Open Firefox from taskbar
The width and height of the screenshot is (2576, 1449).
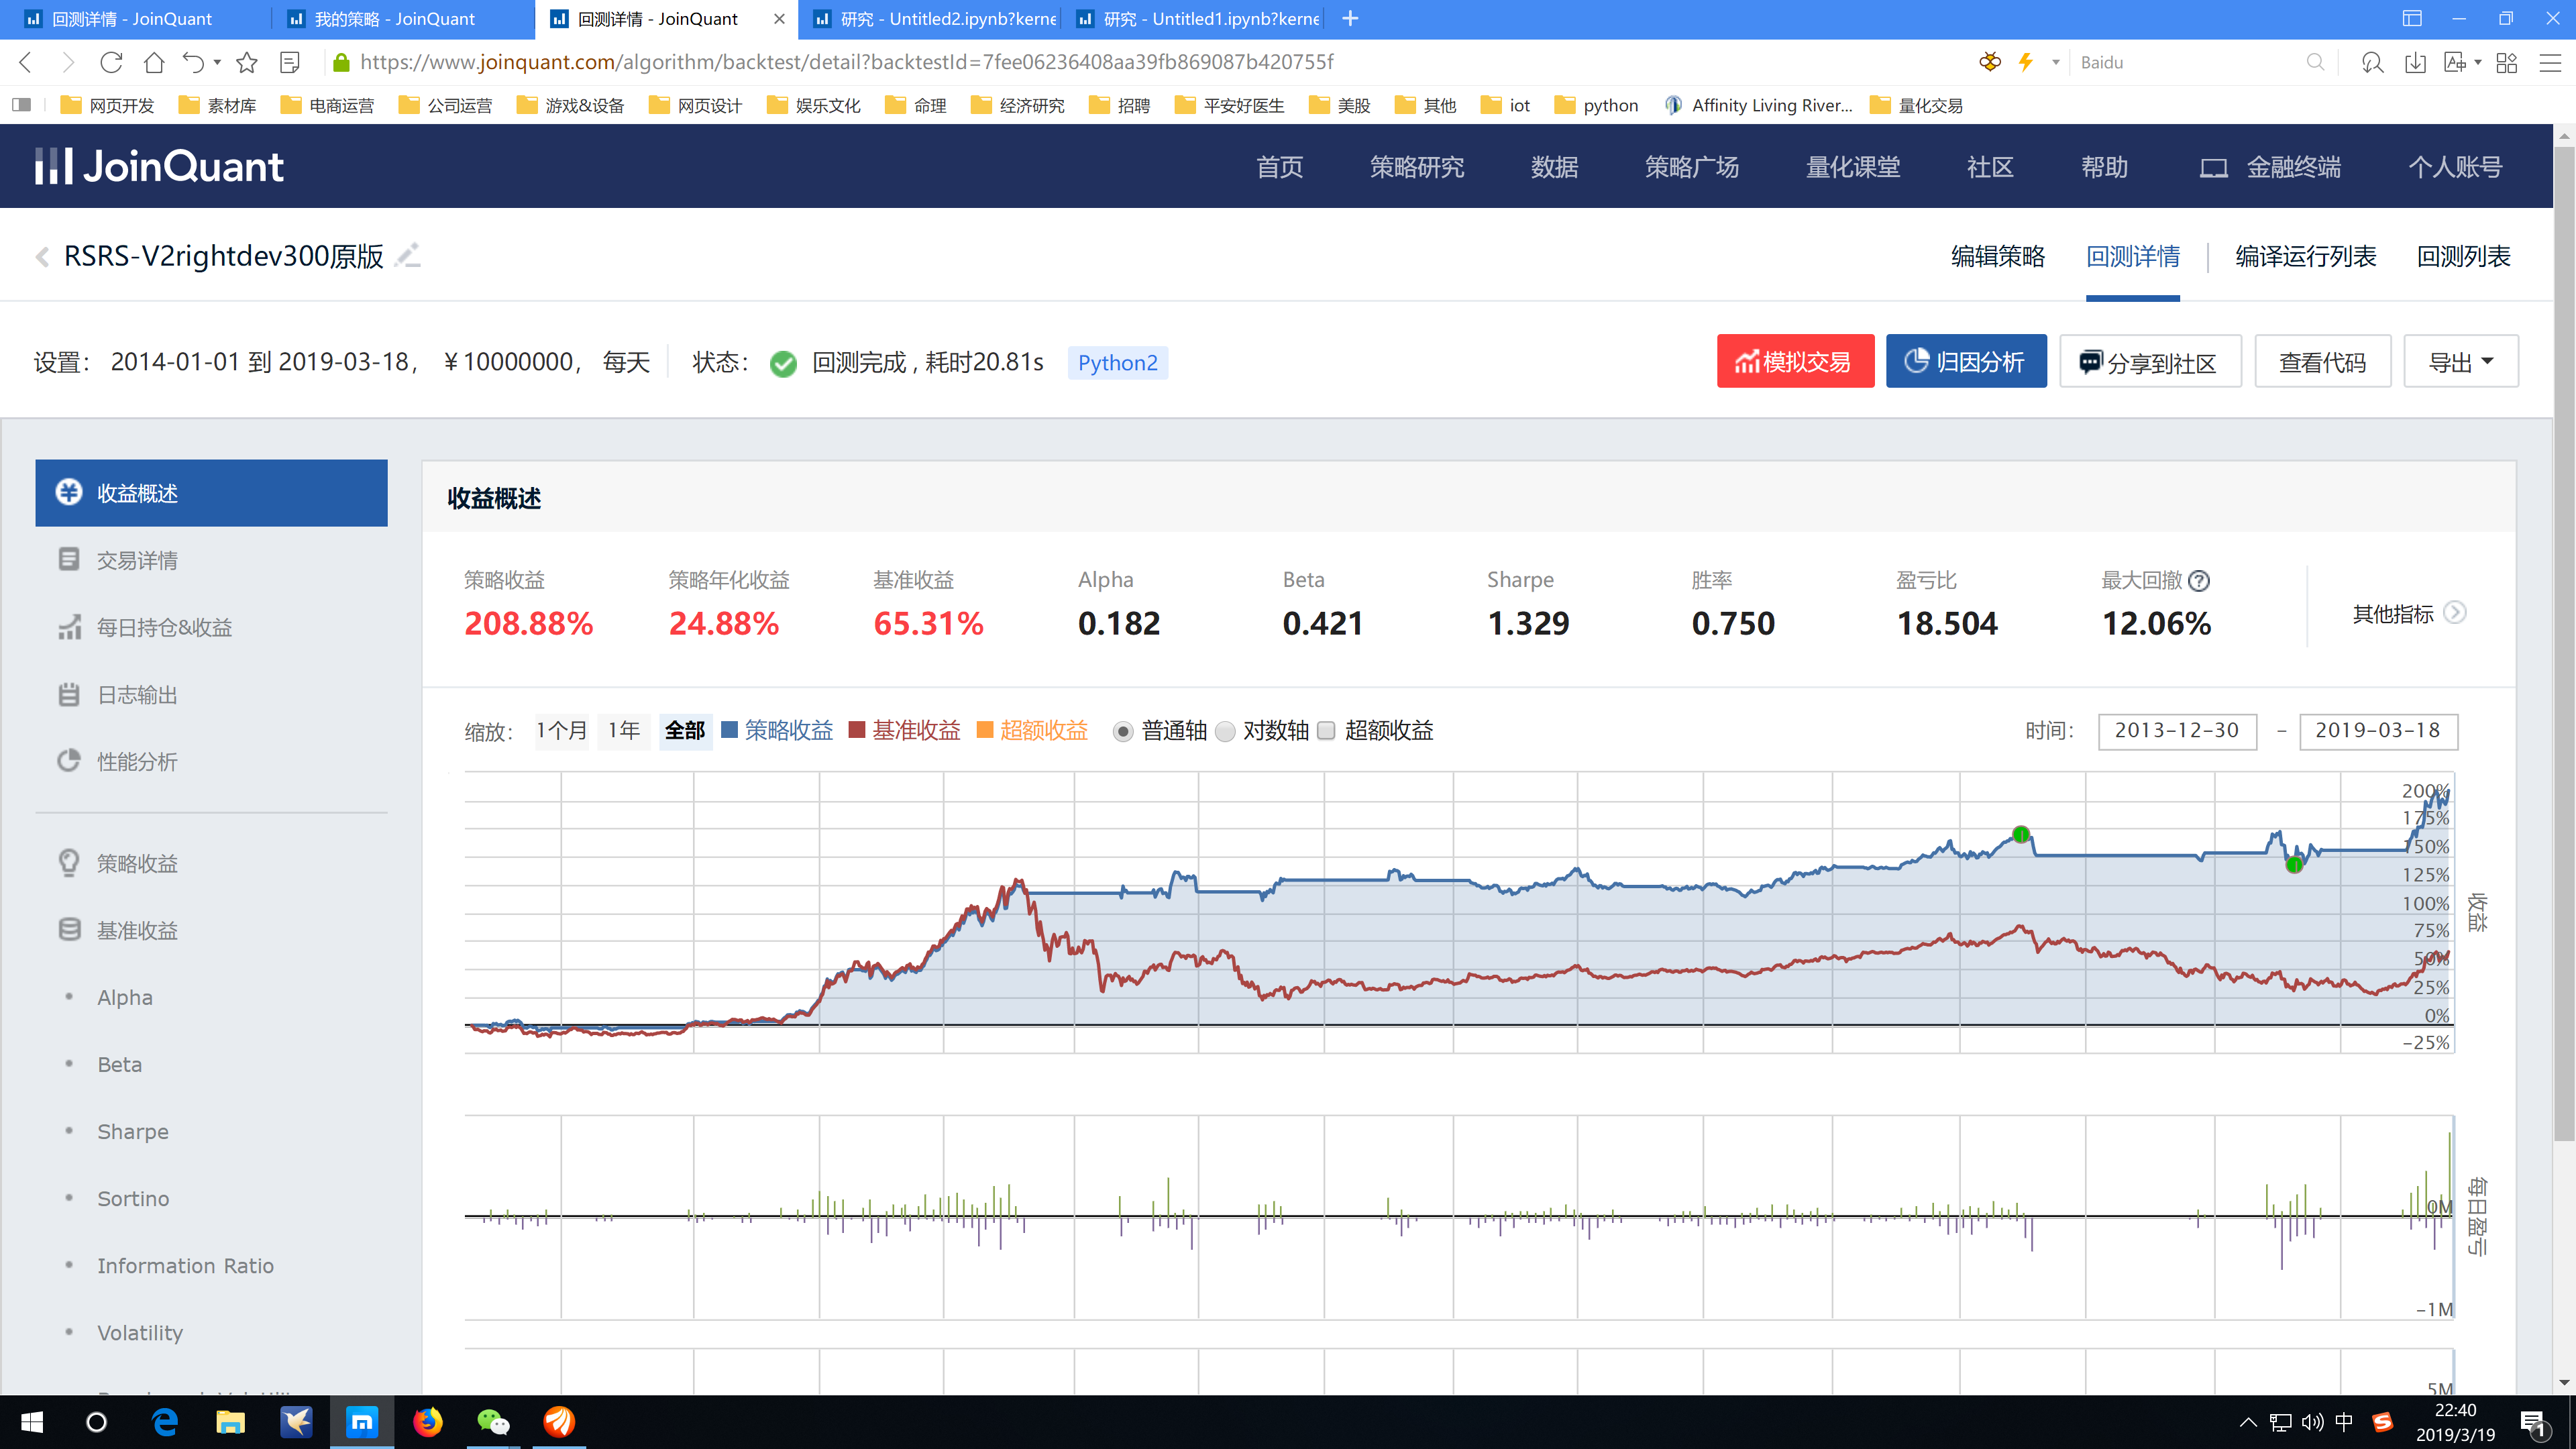coord(428,1422)
